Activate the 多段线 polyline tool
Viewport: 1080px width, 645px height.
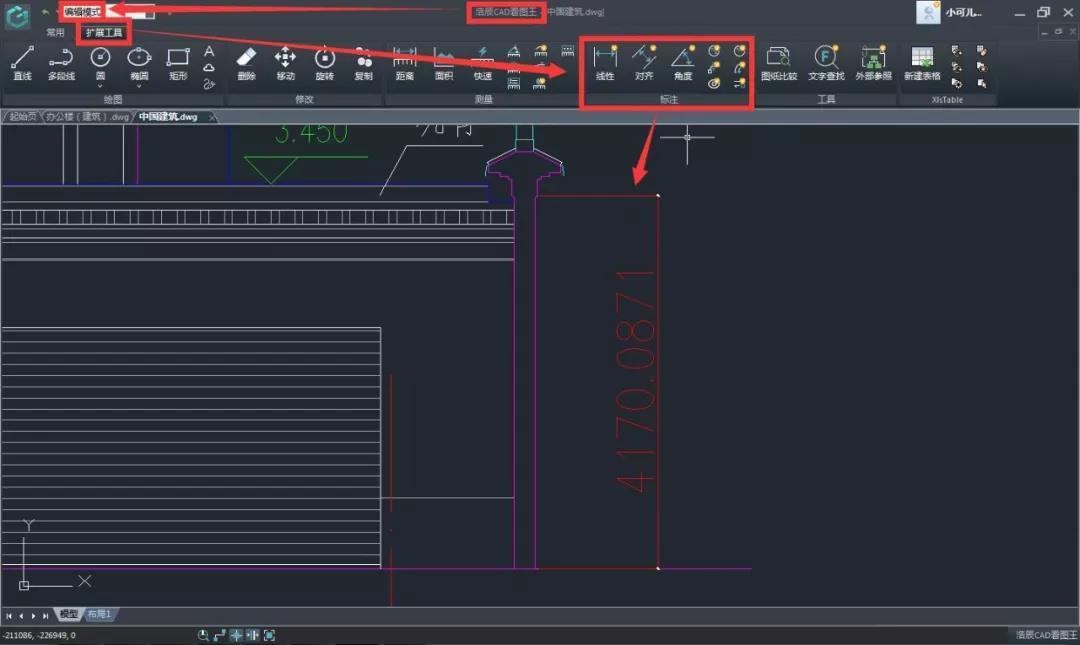click(x=62, y=60)
